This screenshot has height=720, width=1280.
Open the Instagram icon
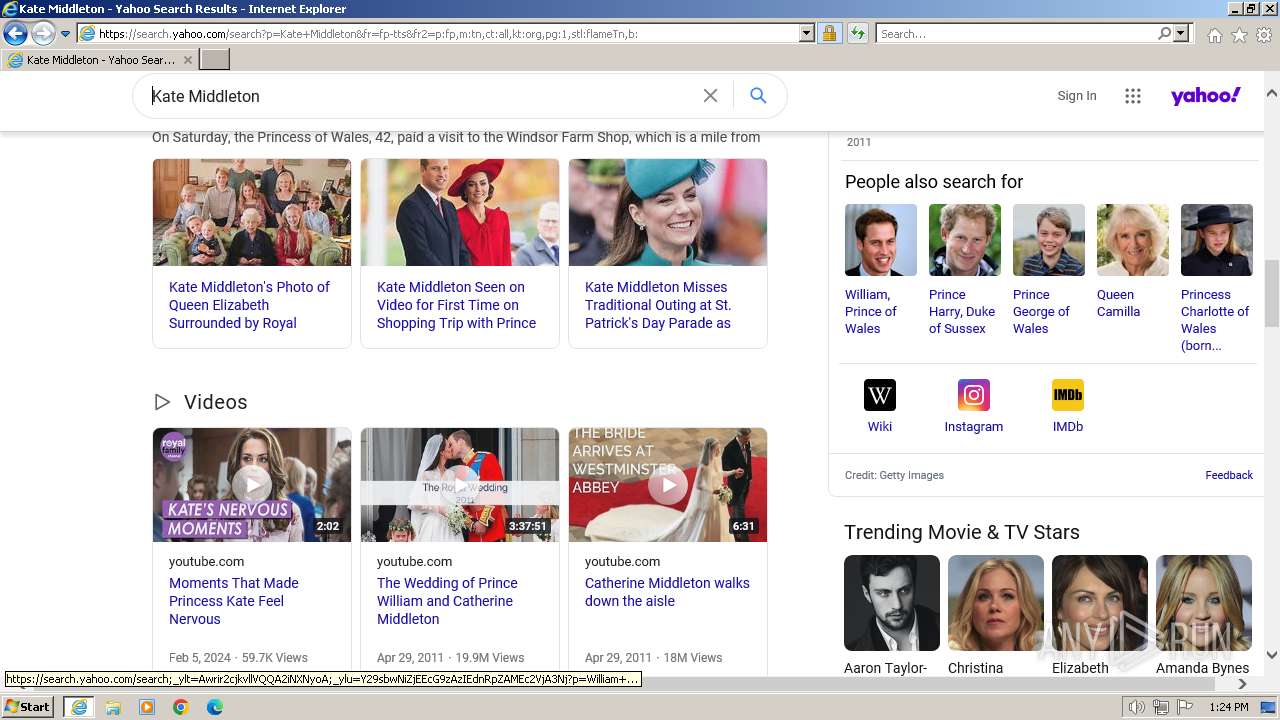click(x=974, y=395)
